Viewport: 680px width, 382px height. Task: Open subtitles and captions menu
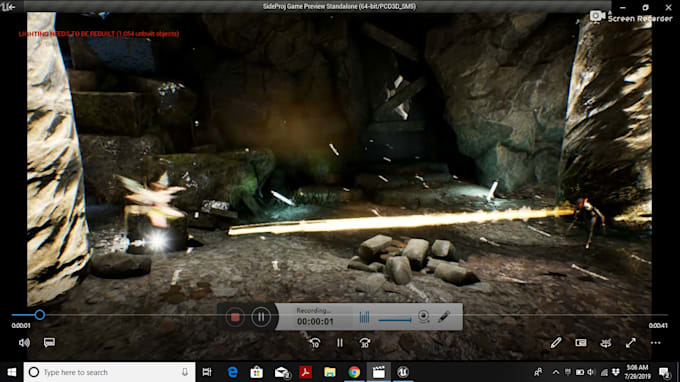point(49,343)
